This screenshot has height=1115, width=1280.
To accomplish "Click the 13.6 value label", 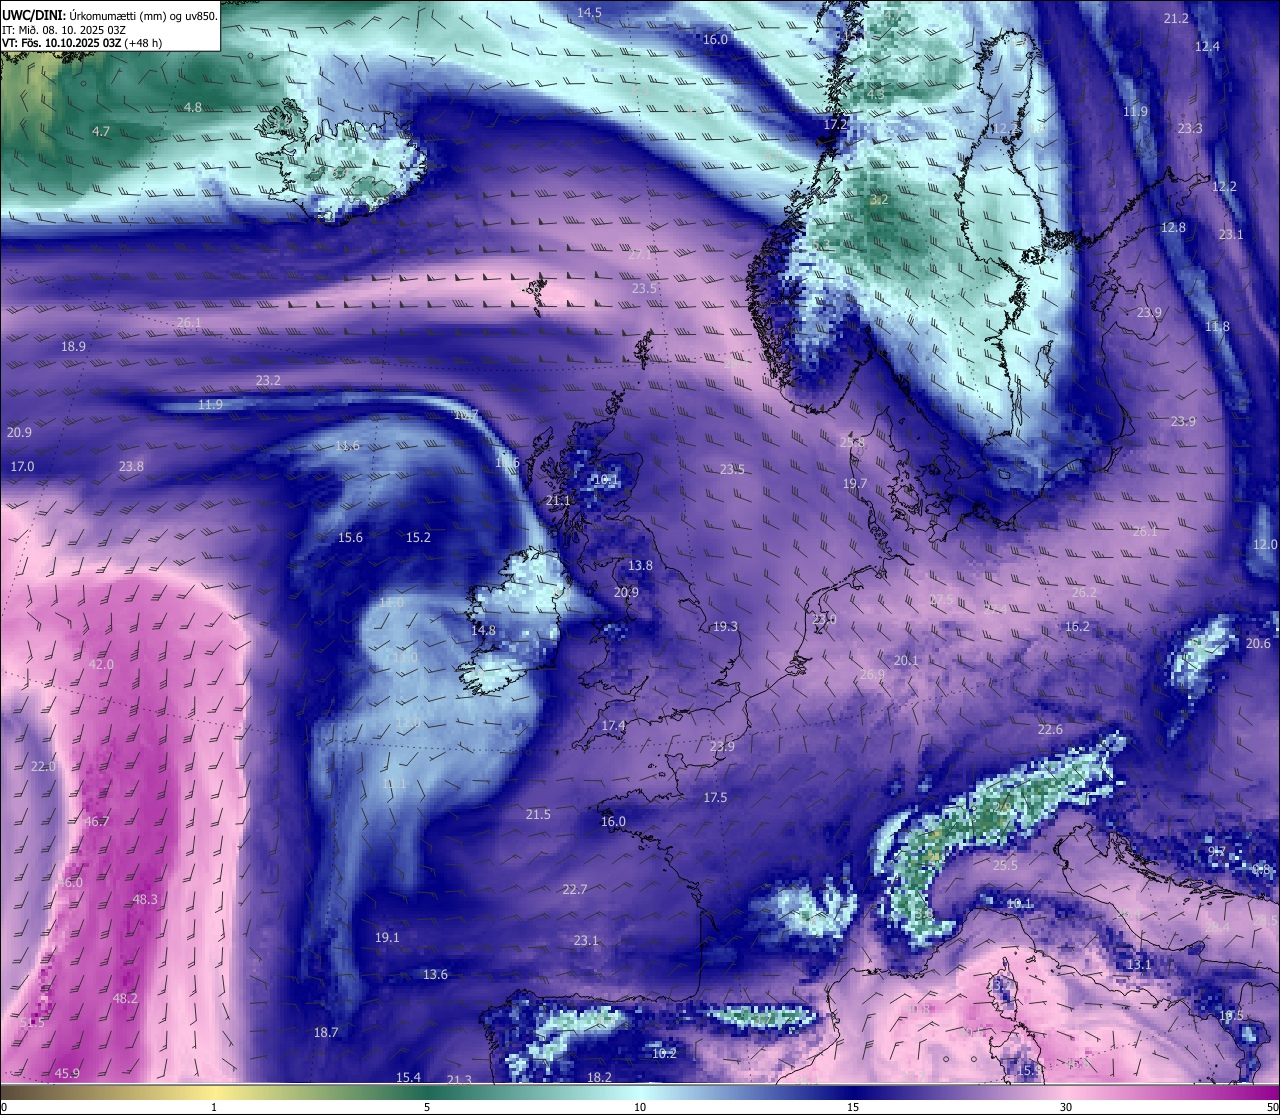I will [435, 974].
